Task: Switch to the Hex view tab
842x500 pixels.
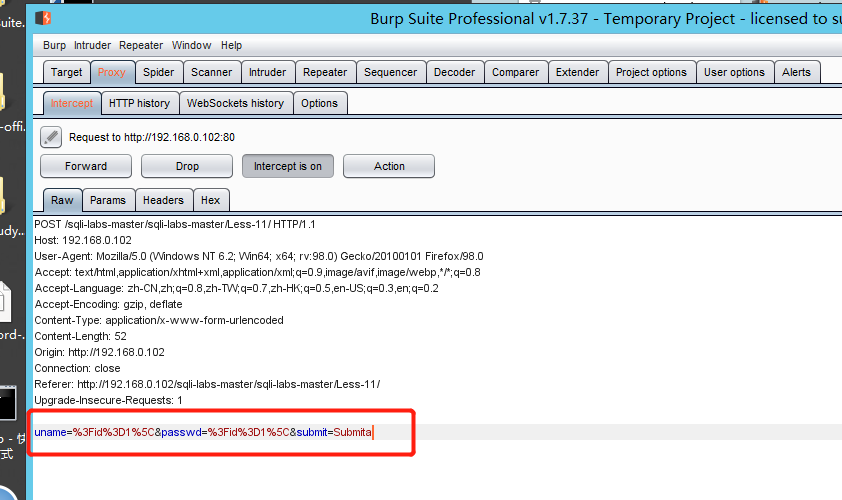Action: click(210, 200)
